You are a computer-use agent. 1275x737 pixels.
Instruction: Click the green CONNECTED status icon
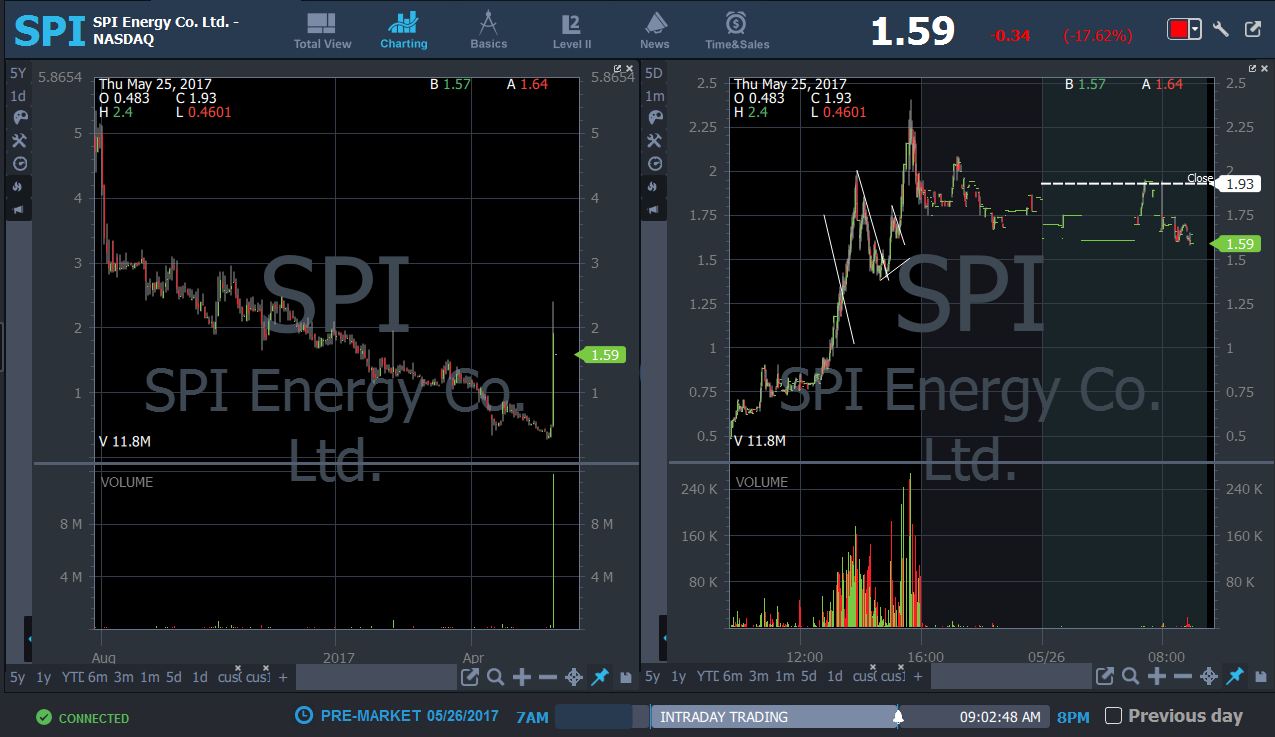(43, 718)
